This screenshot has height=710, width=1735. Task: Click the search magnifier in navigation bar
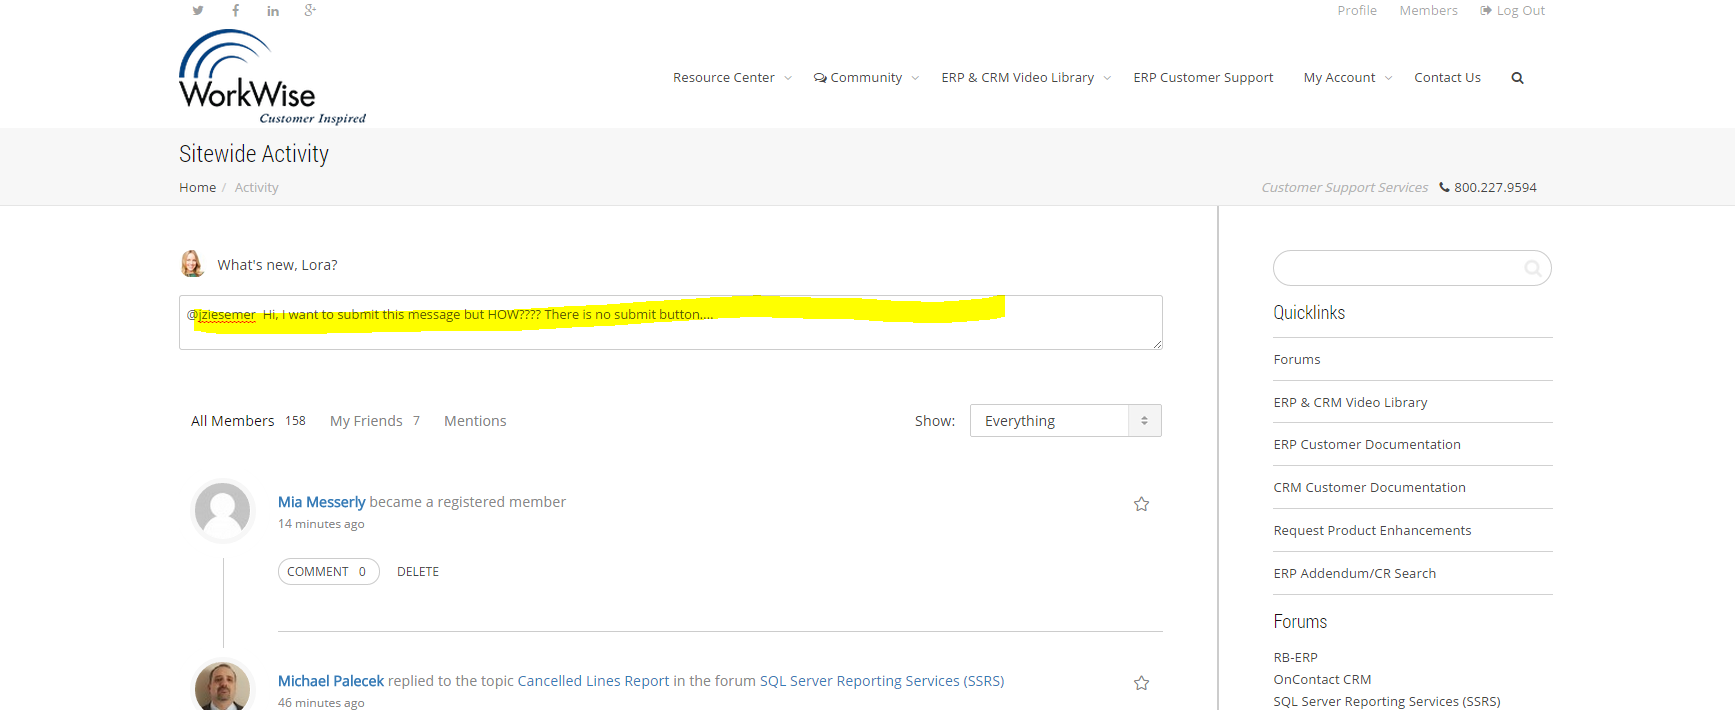click(x=1517, y=78)
